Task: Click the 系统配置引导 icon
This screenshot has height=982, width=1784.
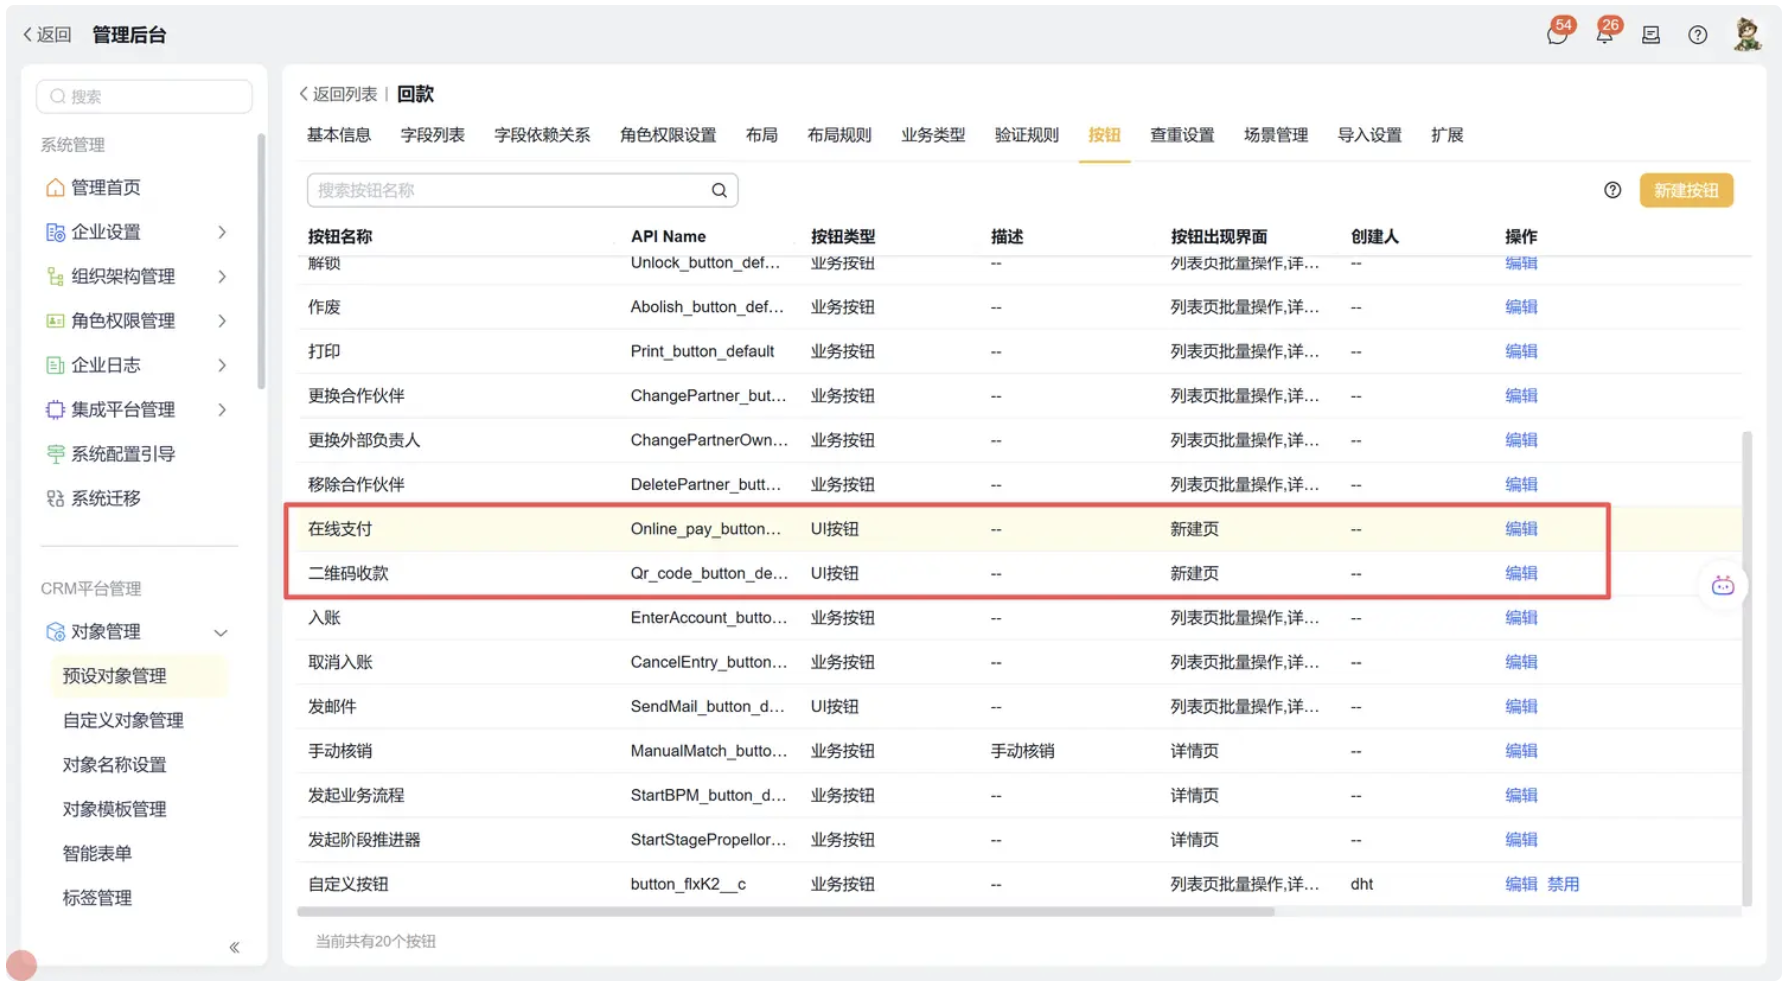Action: [55, 454]
